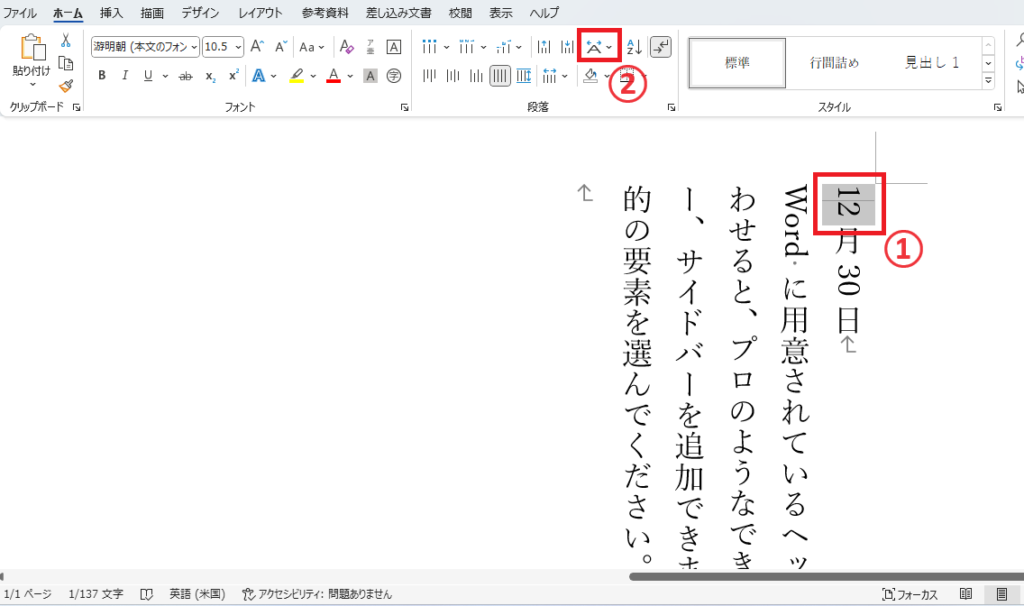1024x606 pixels.
Task: Toggle underline formatting
Action: tap(148, 76)
